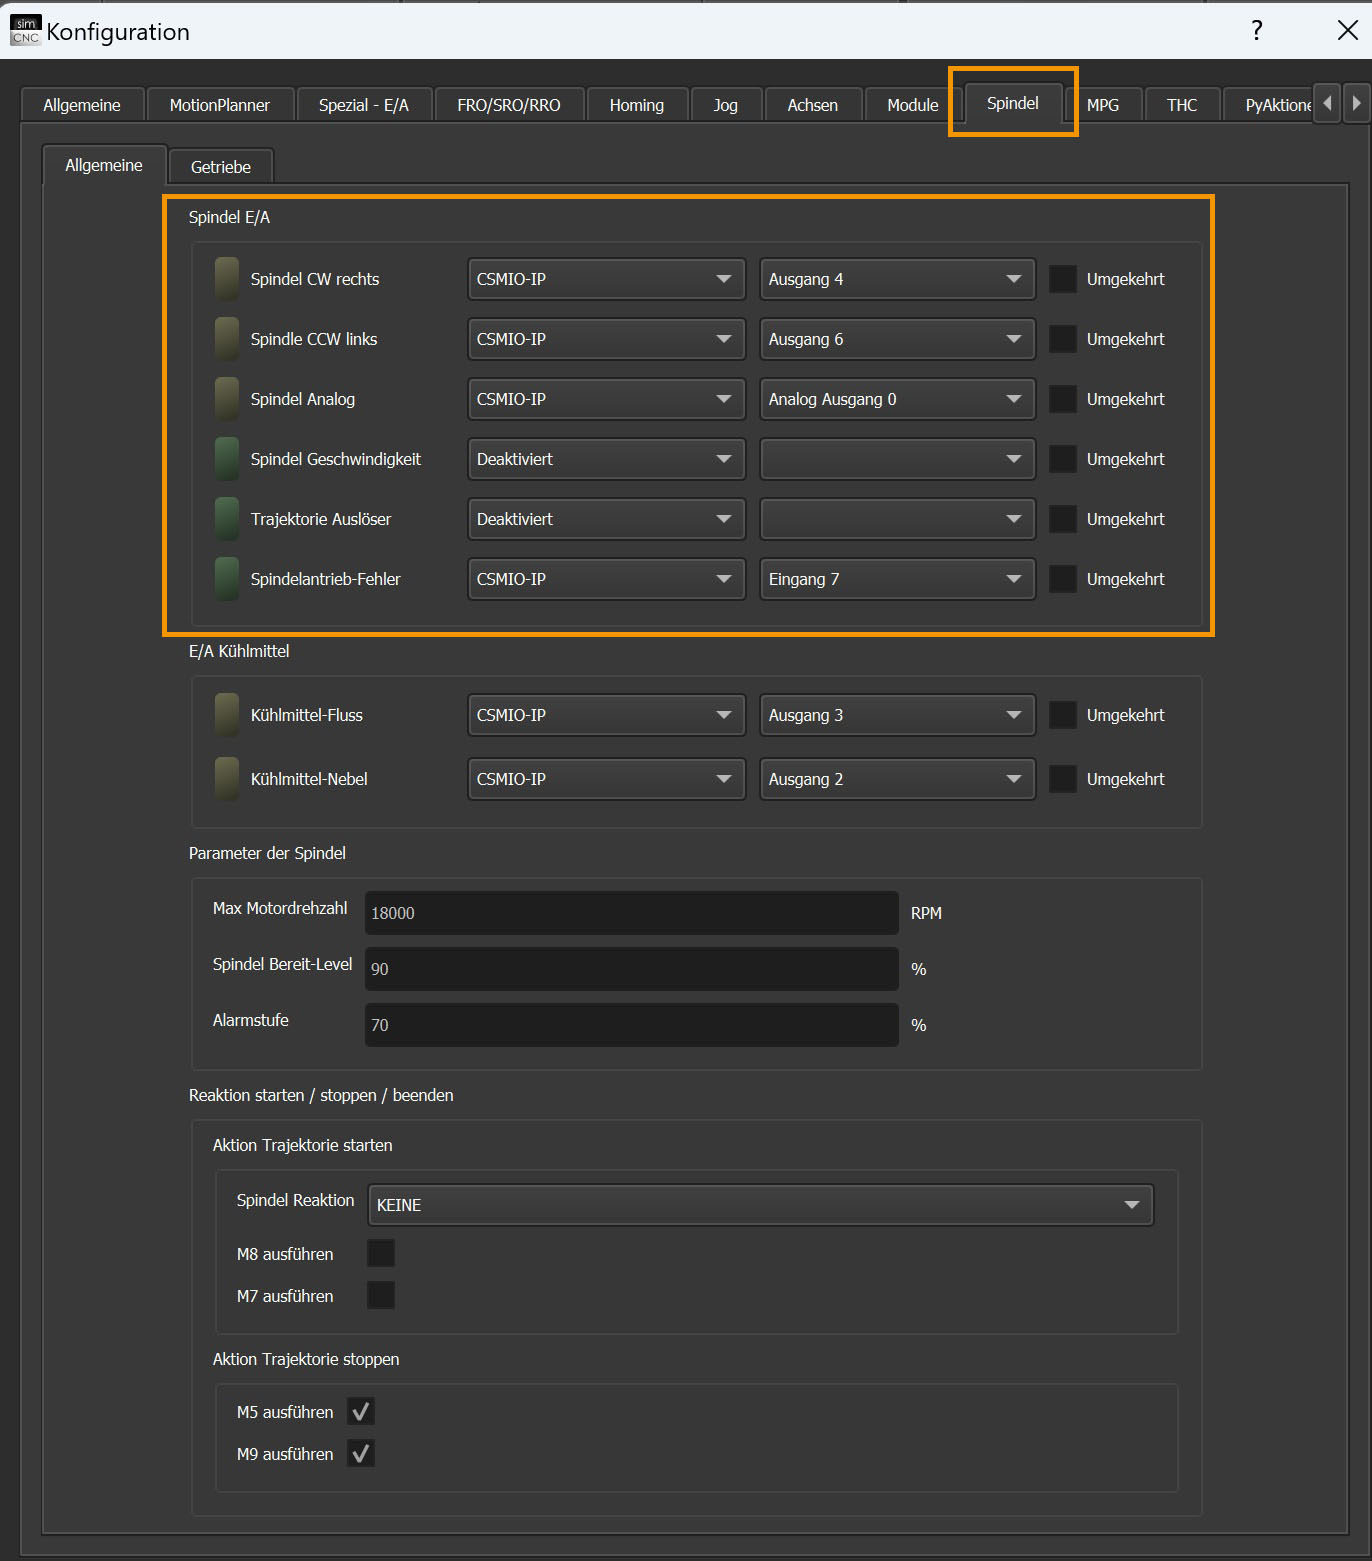Open the Spindel Reaktion dropdown
The height and width of the screenshot is (1561, 1372).
[x=760, y=1205]
